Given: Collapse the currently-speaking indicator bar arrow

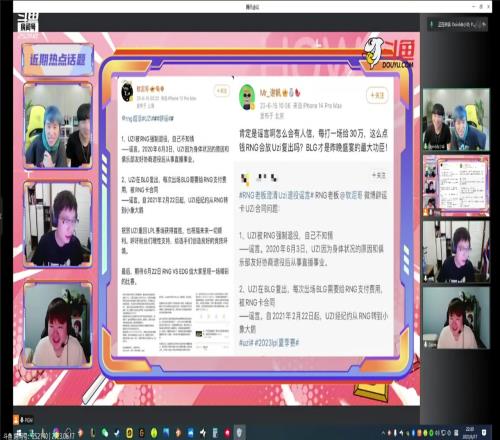Looking at the screenshot, I should pyautogui.click(x=484, y=24).
